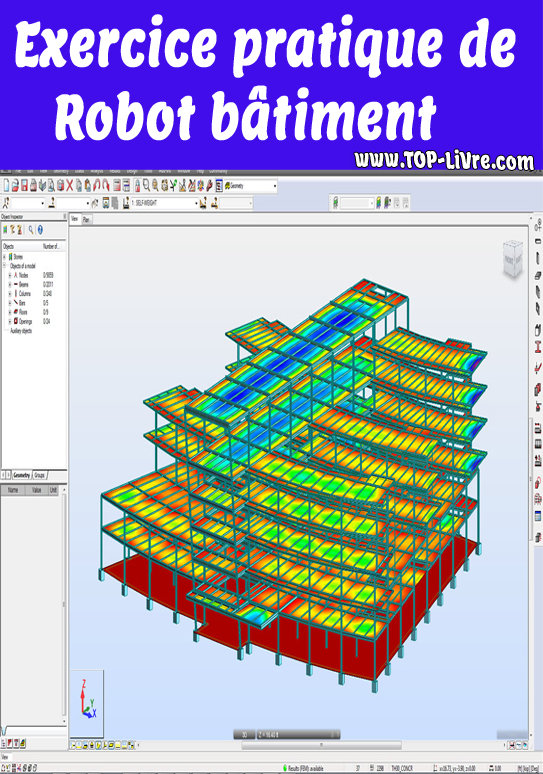Collapse the Objects of a model node
The image size is (543, 774).
click(4, 266)
